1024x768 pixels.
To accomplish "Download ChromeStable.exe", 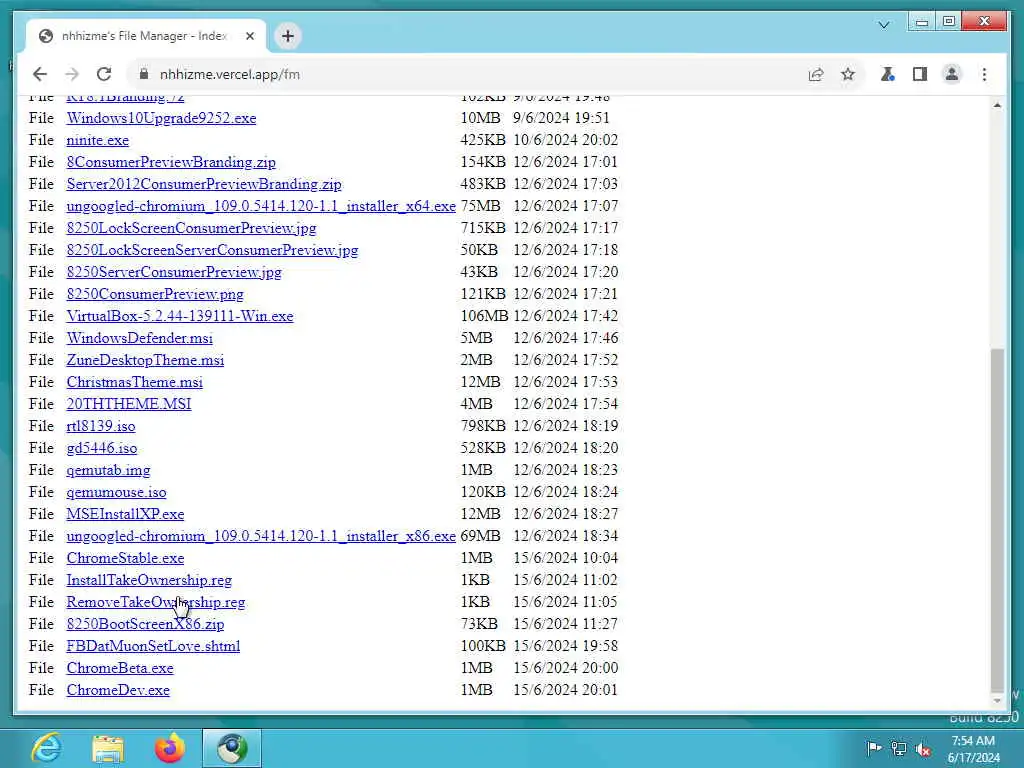I will coord(125,558).
